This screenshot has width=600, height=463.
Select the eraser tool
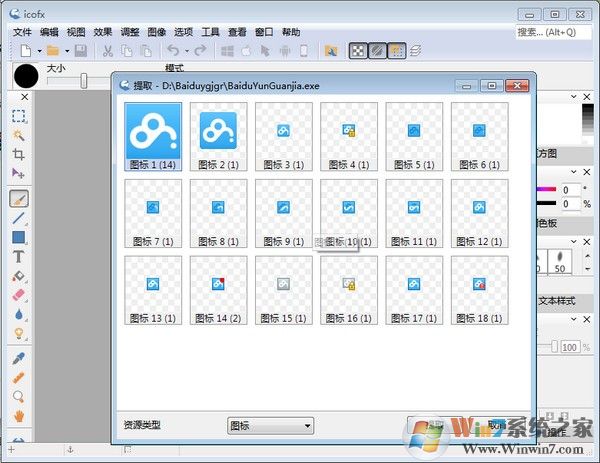(x=18, y=295)
